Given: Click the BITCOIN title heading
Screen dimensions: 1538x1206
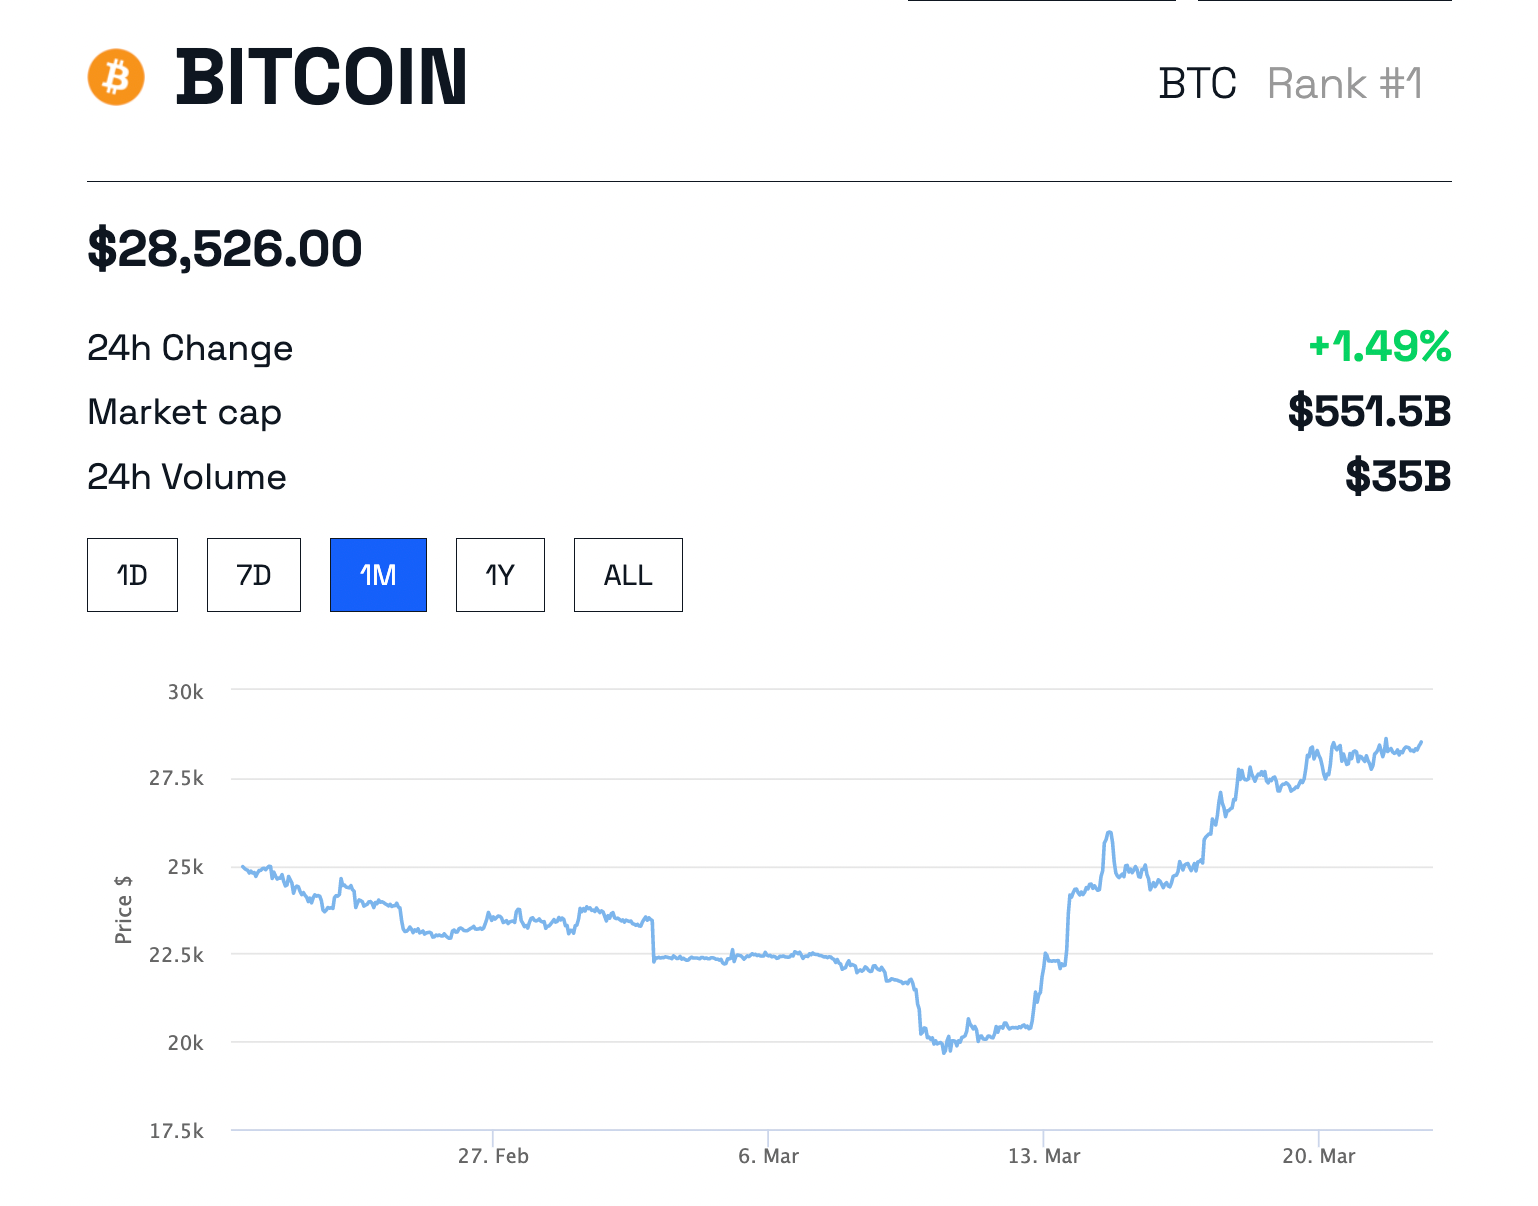Looking at the screenshot, I should click(x=321, y=78).
